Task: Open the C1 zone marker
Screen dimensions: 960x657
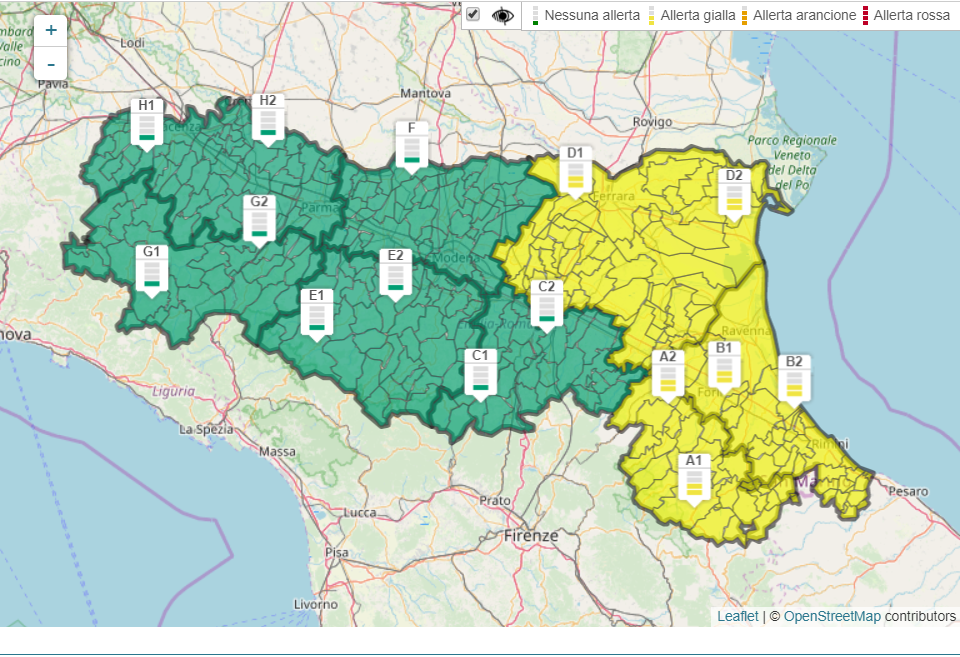Action: click(480, 373)
